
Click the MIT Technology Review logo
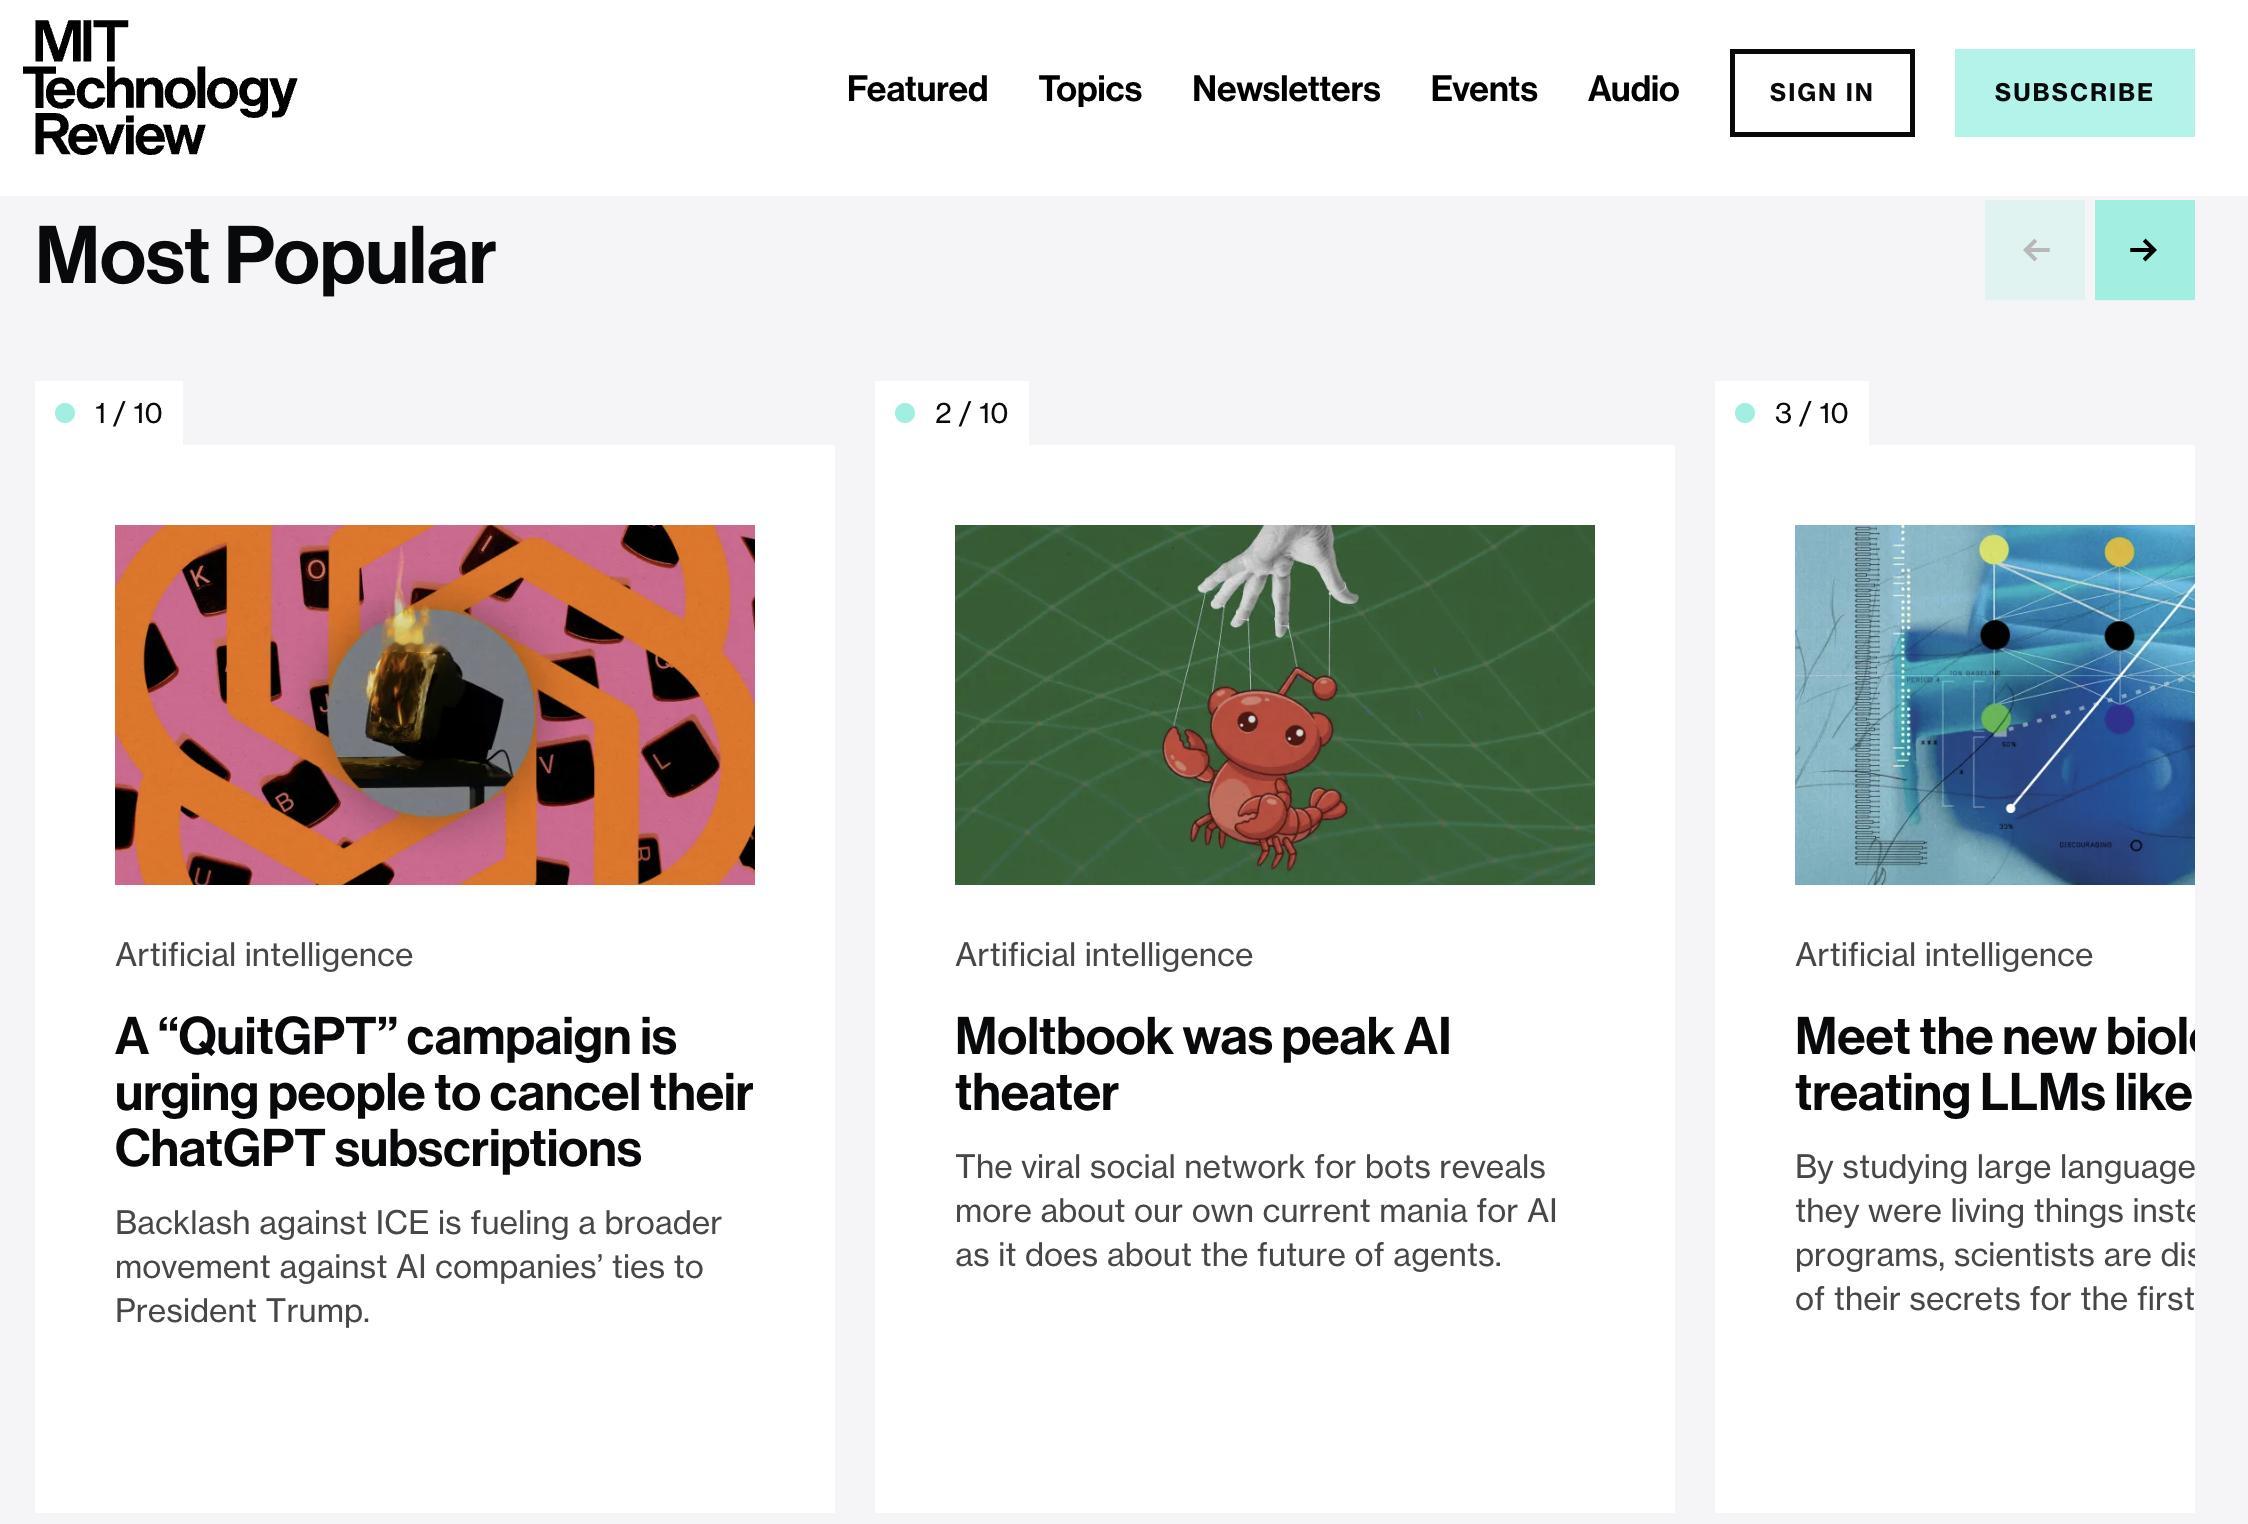tap(160, 88)
